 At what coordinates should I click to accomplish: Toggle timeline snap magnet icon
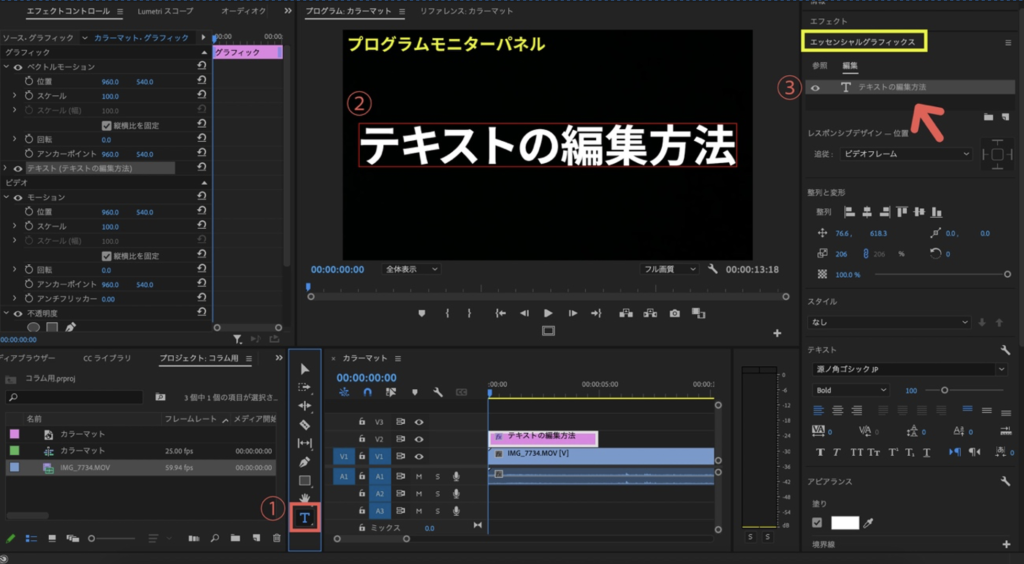tap(367, 393)
